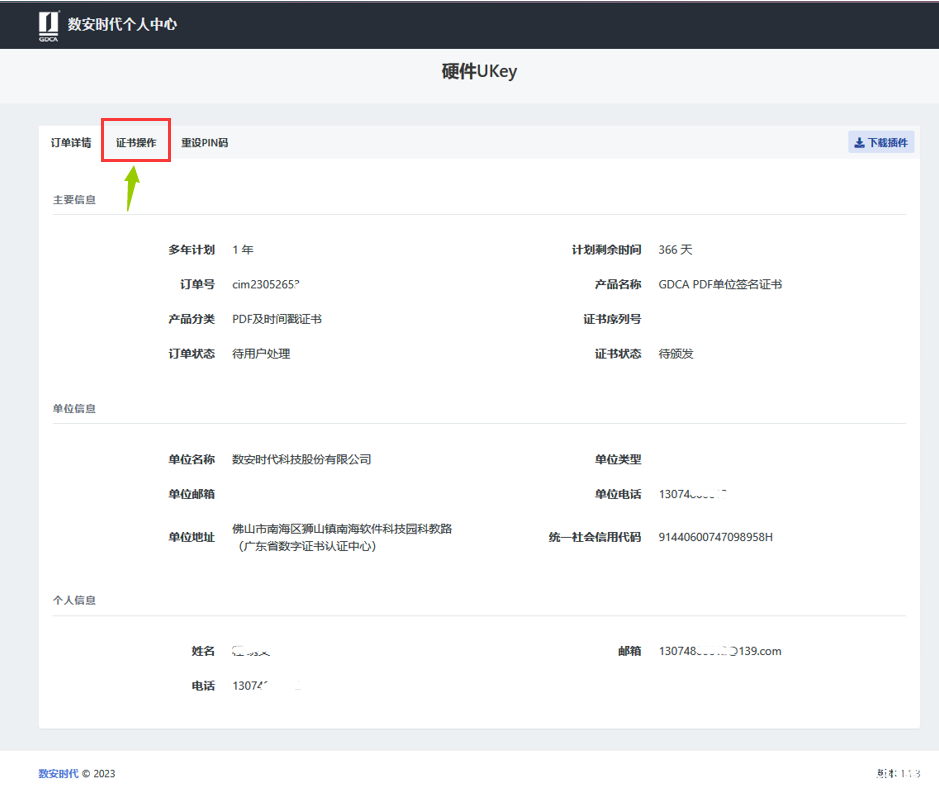
Task: Click the 硬件UKey page heading
Action: (479, 71)
